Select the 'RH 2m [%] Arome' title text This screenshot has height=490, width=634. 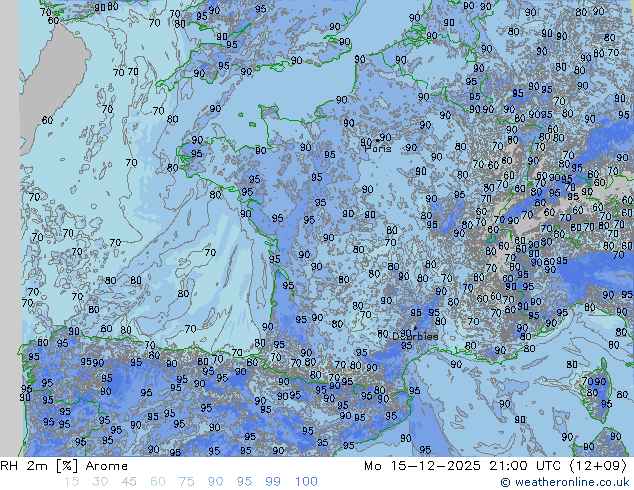[64, 466]
